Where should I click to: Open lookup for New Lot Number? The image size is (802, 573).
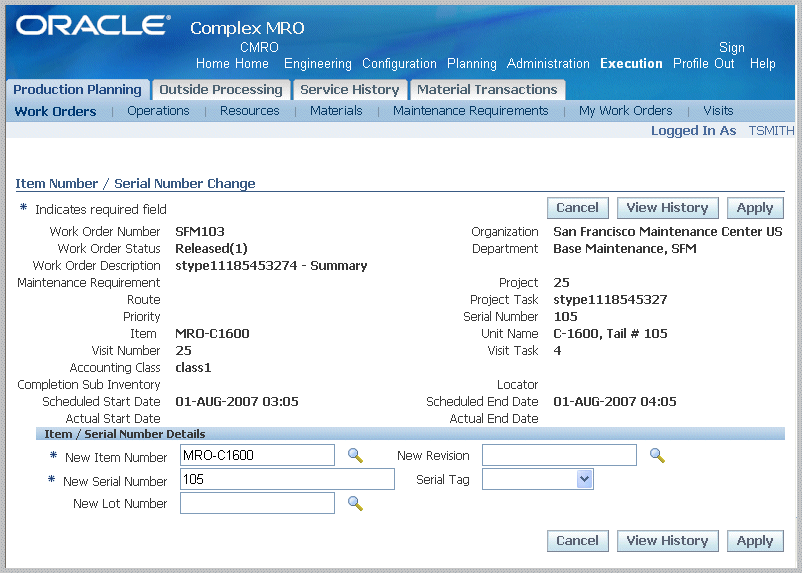pyautogui.click(x=355, y=503)
